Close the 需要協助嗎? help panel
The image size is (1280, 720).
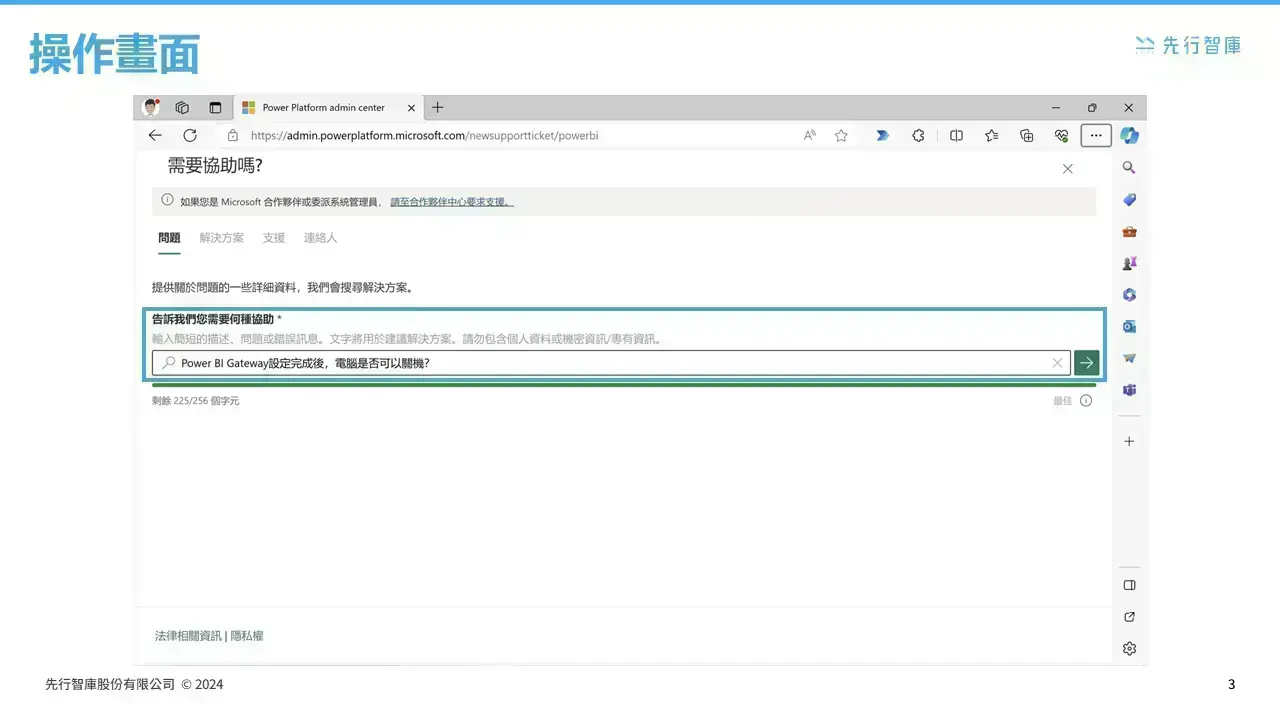click(1067, 169)
